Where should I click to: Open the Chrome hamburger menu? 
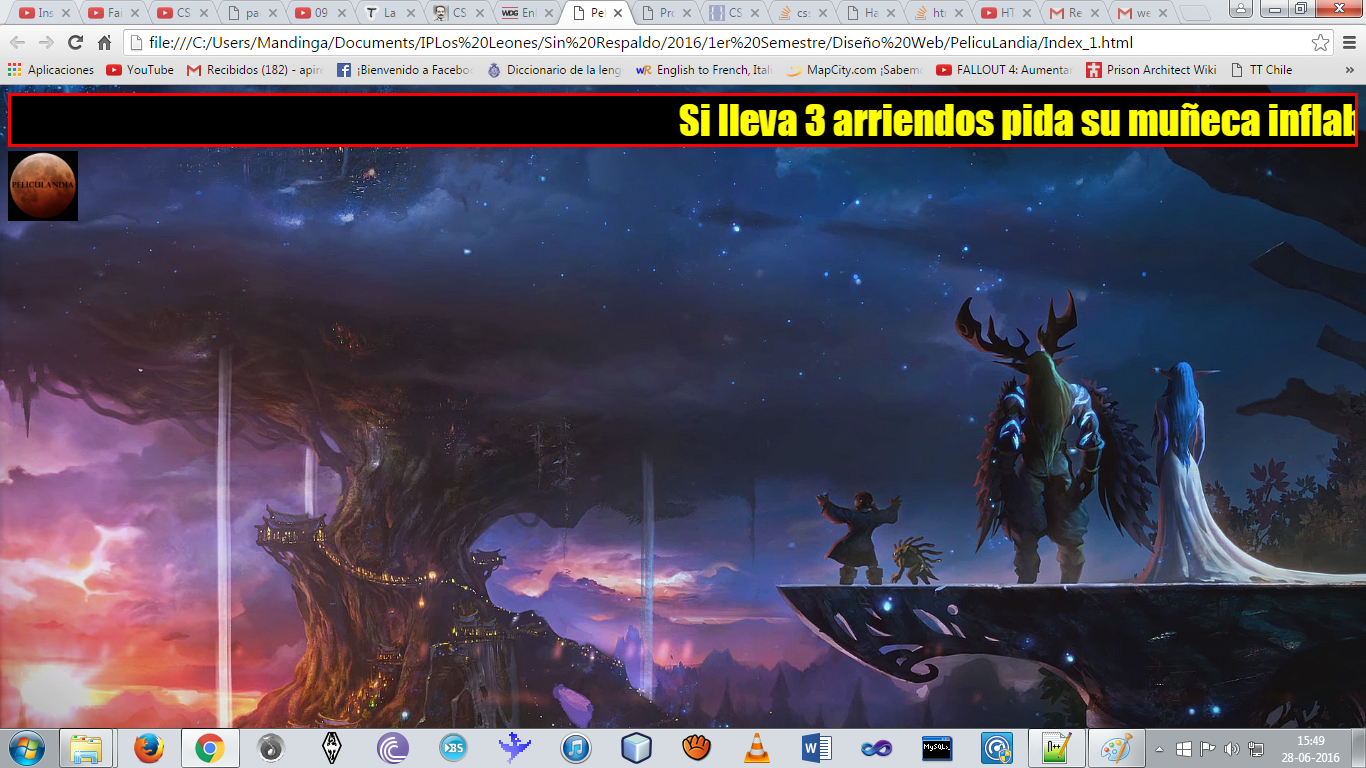coord(1349,43)
